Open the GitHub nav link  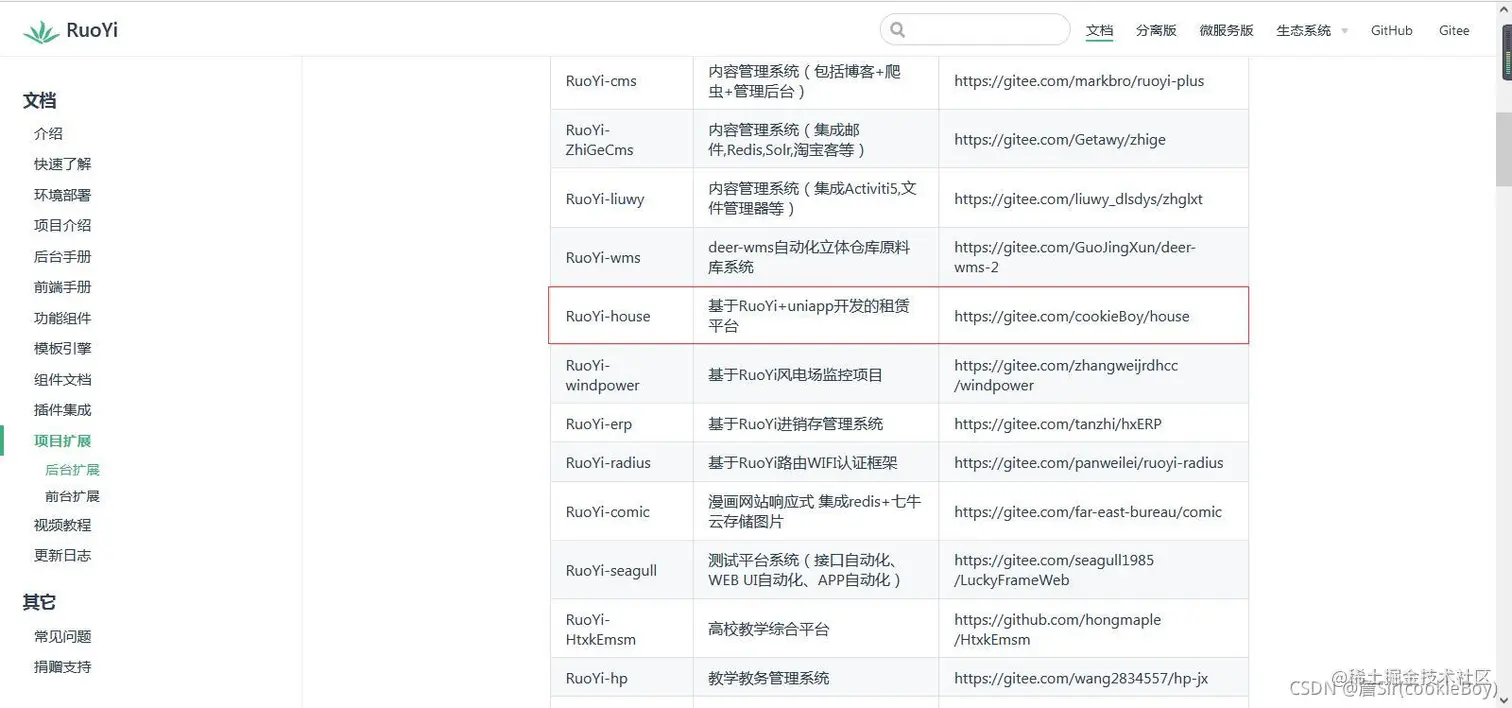click(1391, 31)
